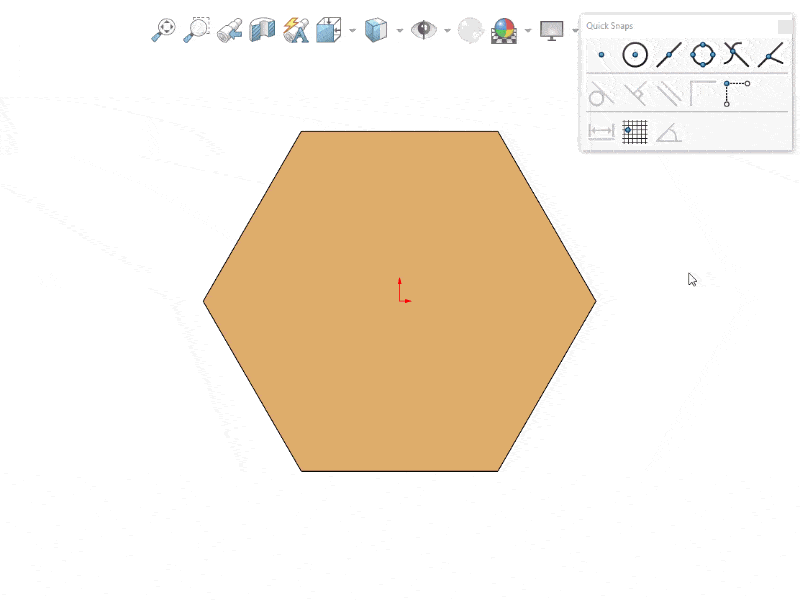Return to the Previous View
Image resolution: width=800 pixels, height=600 pixels.
point(229,30)
